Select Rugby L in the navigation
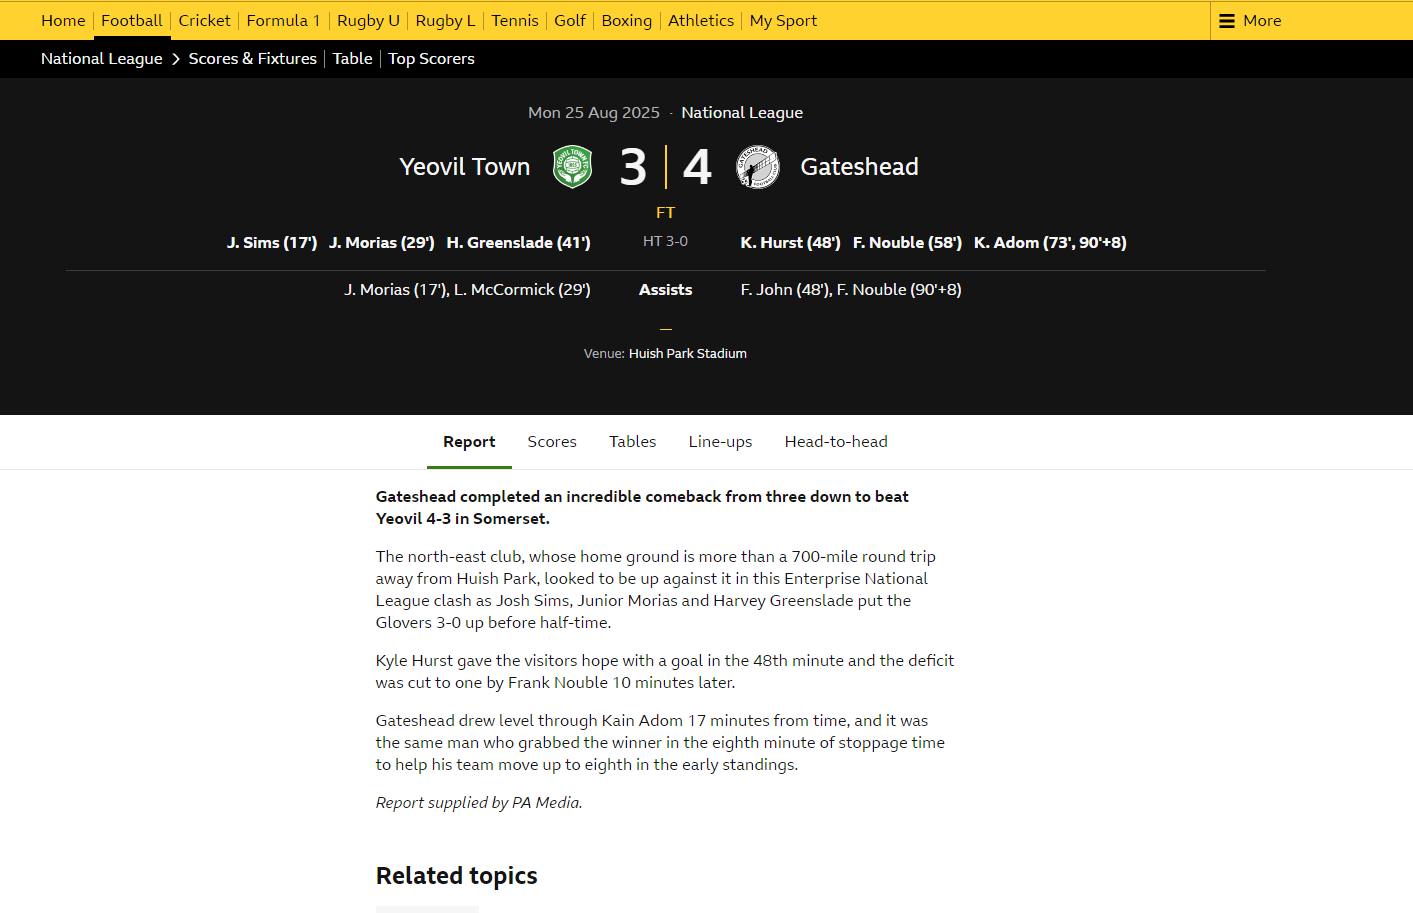Image resolution: width=1413 pixels, height=913 pixels. (445, 20)
